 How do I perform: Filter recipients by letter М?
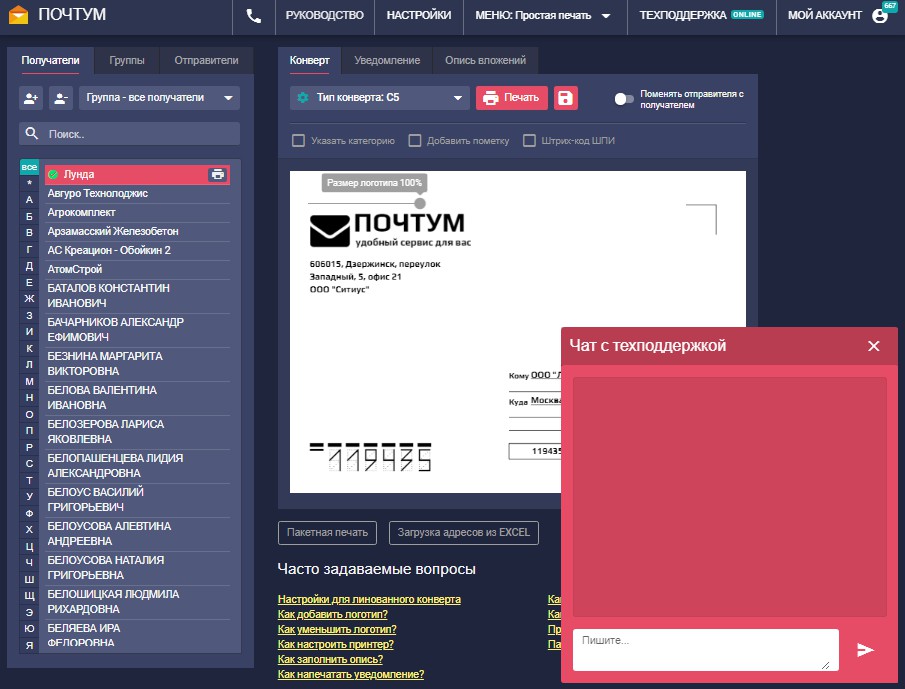click(29, 381)
